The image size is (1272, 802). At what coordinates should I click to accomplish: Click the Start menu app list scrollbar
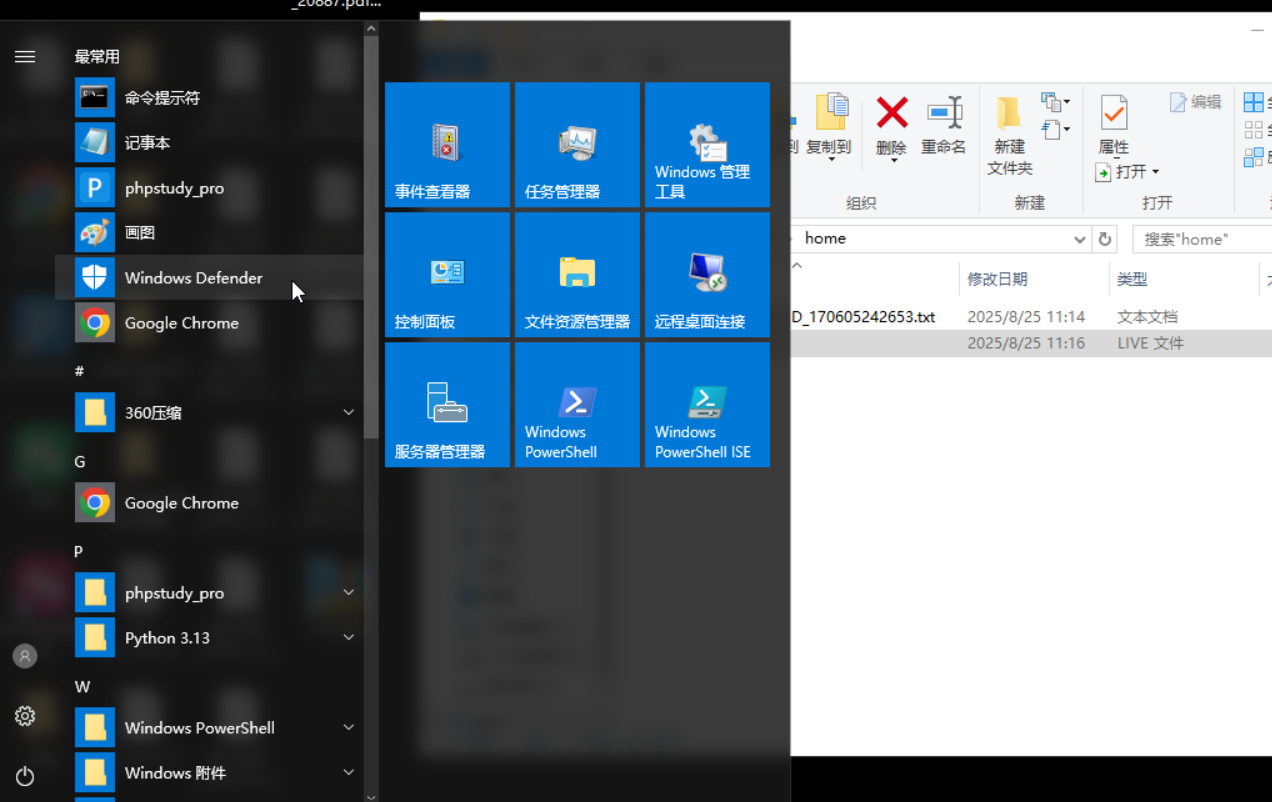click(x=371, y=237)
